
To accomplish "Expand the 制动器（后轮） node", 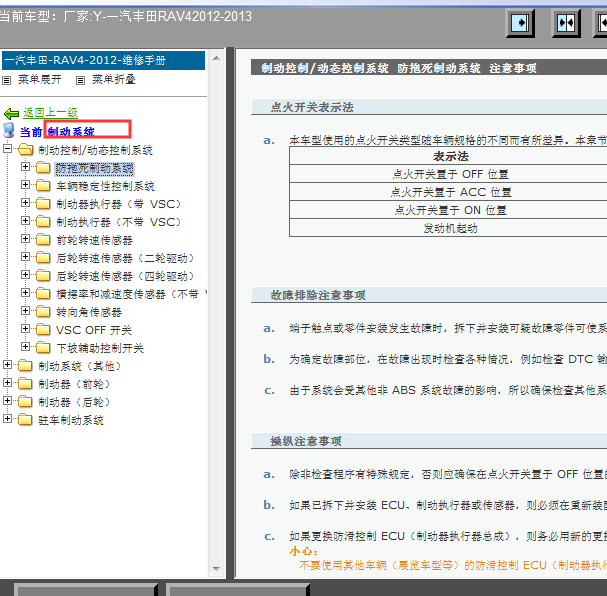I will click(7, 401).
